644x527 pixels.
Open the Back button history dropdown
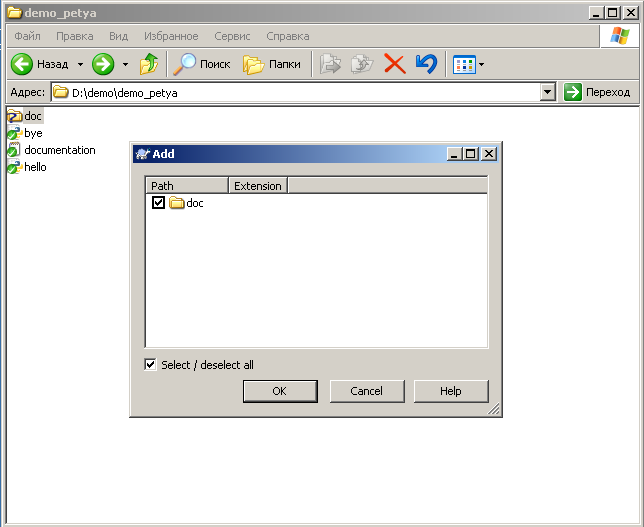tap(80, 64)
